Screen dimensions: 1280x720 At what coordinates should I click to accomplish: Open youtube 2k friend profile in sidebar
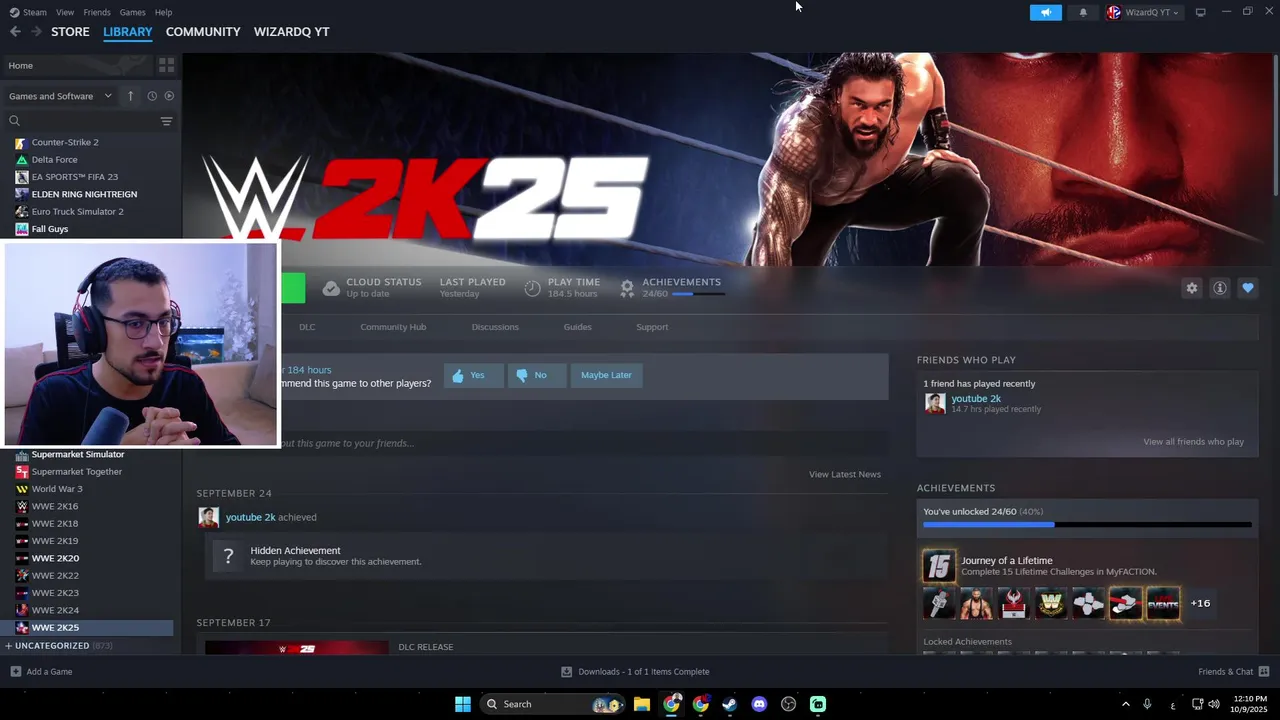coord(976,398)
